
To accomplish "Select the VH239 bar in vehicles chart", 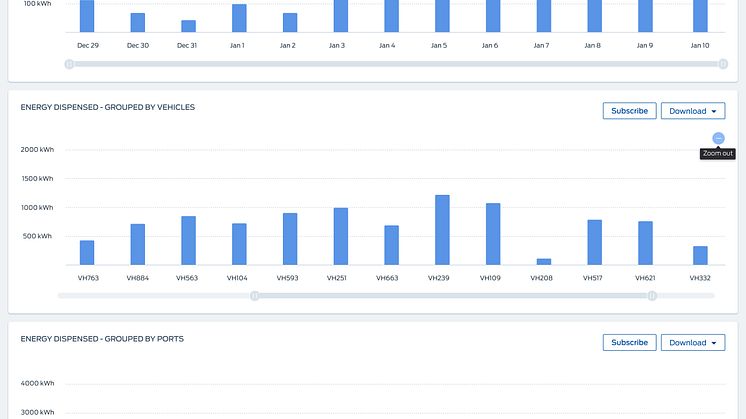I will click(442, 230).
